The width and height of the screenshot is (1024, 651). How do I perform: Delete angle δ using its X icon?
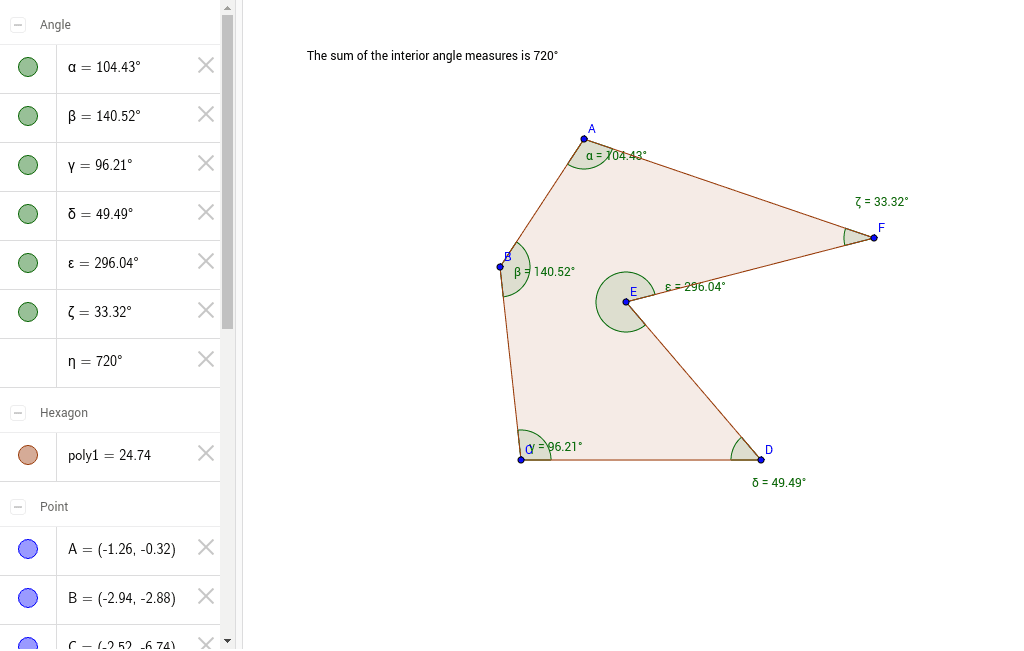click(x=205, y=213)
